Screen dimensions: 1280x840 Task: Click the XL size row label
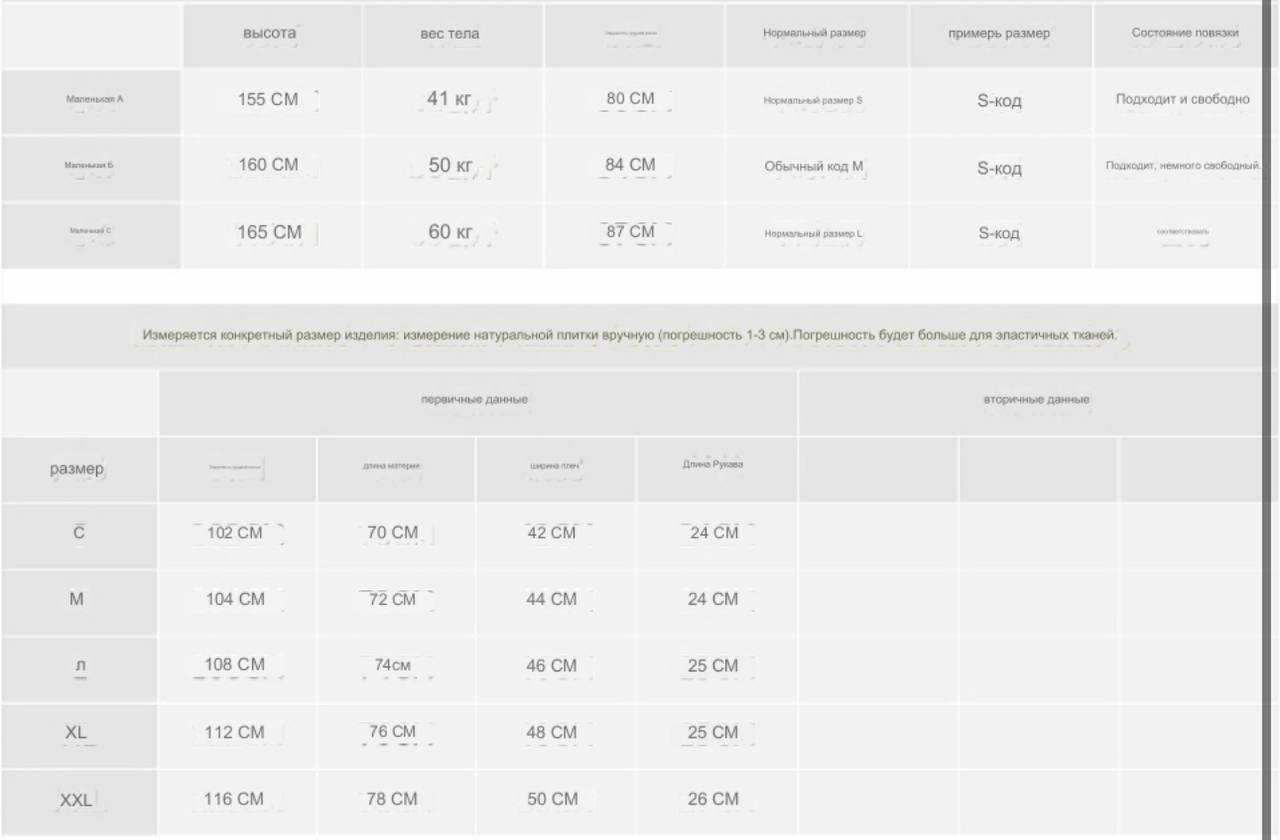76,733
